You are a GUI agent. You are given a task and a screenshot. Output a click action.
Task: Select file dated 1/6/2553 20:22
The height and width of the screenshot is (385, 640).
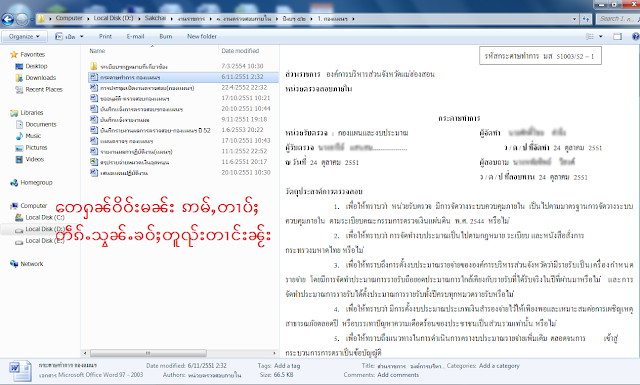183,130
